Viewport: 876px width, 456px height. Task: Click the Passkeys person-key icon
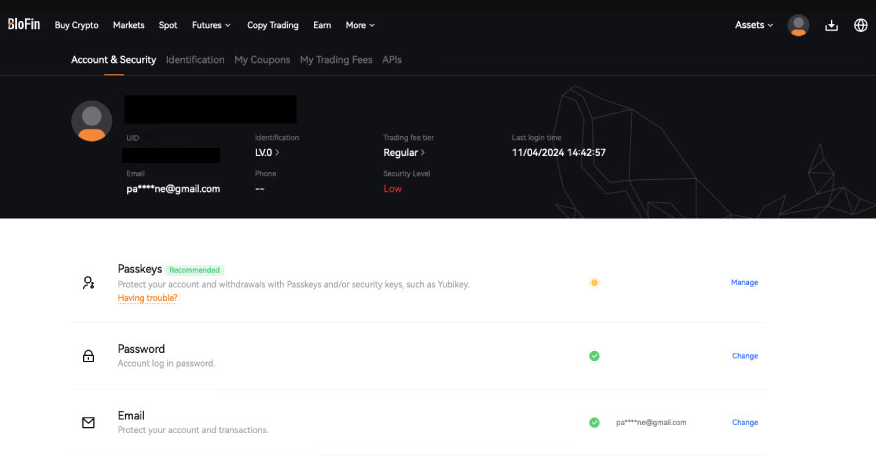pos(88,283)
